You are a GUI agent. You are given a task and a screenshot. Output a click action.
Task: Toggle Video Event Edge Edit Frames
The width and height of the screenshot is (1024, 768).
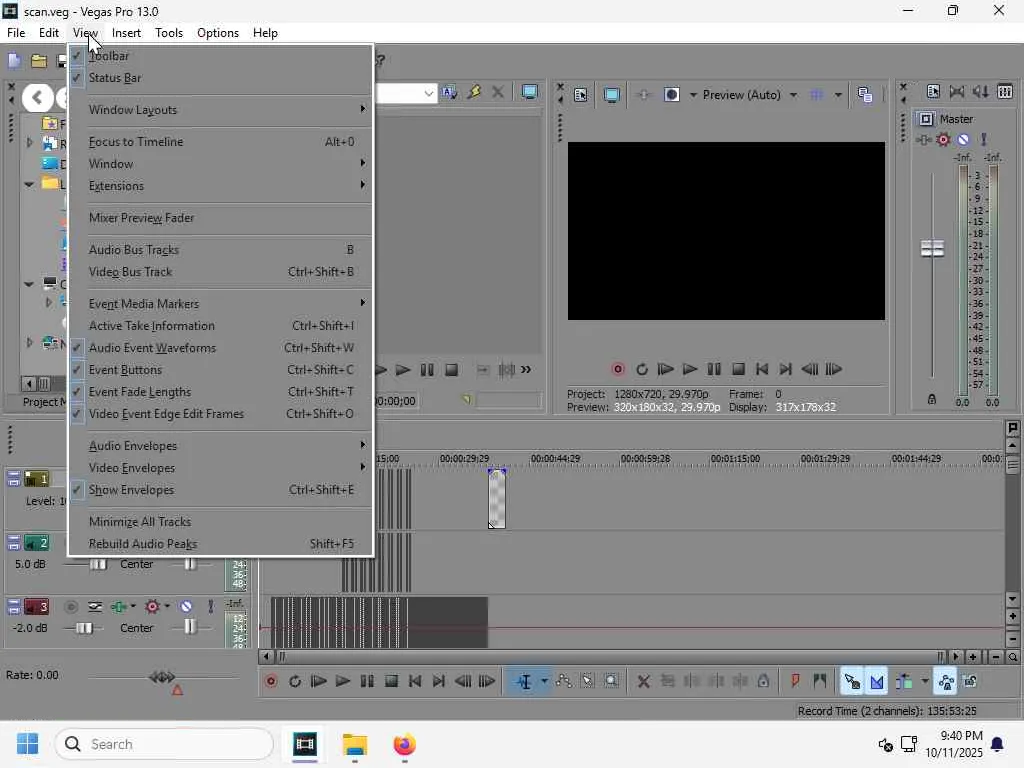(221, 414)
